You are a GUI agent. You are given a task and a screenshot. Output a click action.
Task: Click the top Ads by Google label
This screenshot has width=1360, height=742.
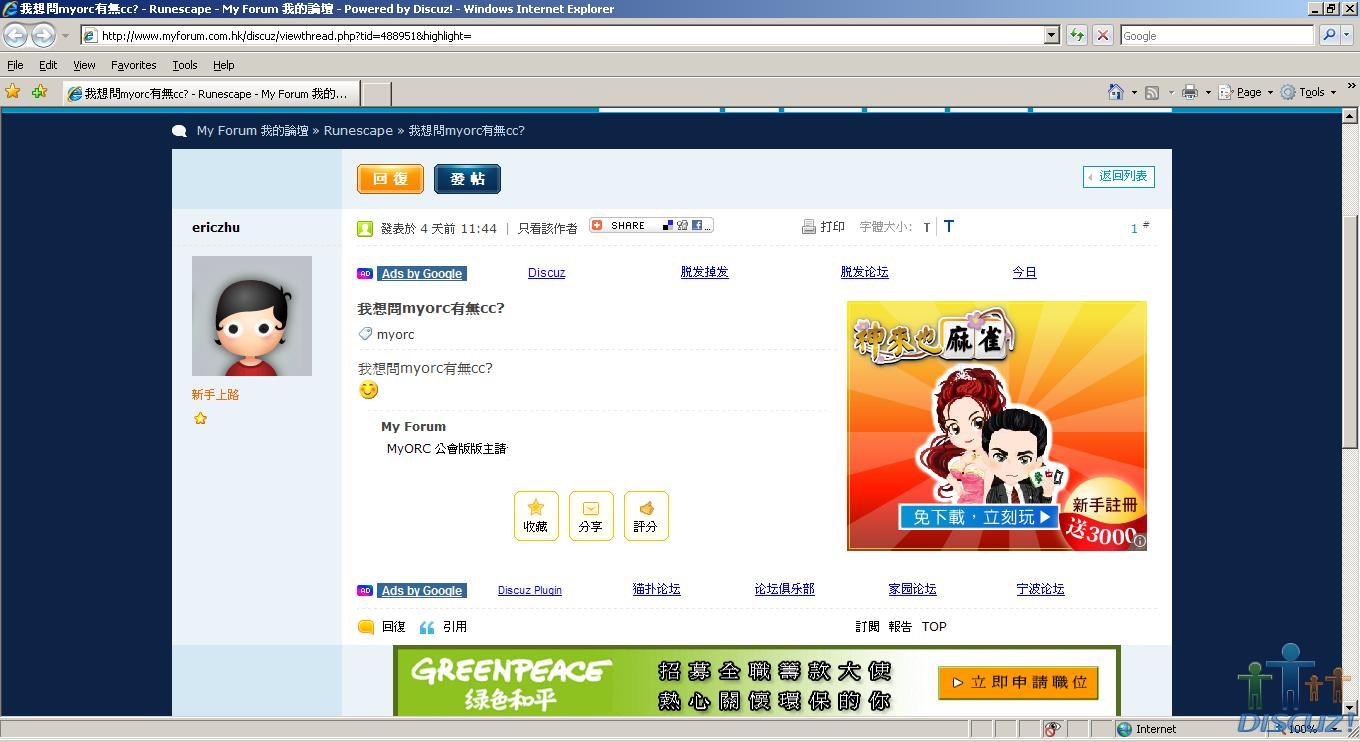pyautogui.click(x=422, y=274)
